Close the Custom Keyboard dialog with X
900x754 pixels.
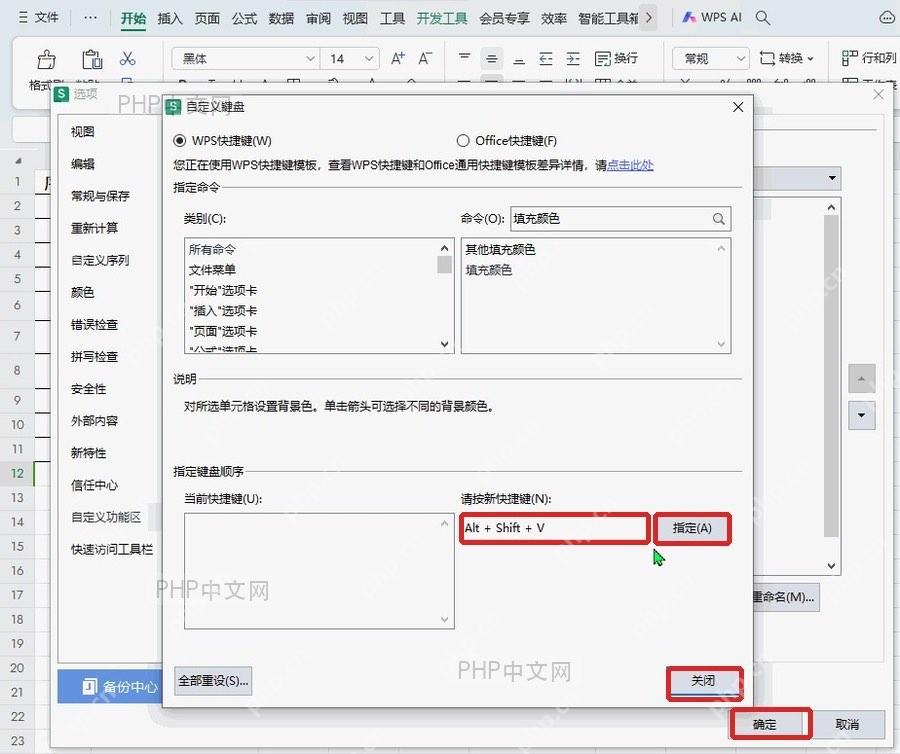click(x=738, y=107)
